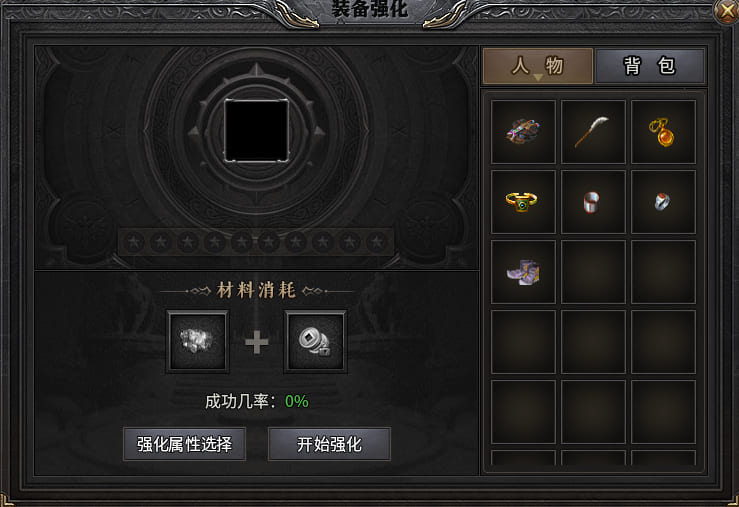Click the ore material slot
Viewport: 739px width, 507px height.
pos(197,342)
